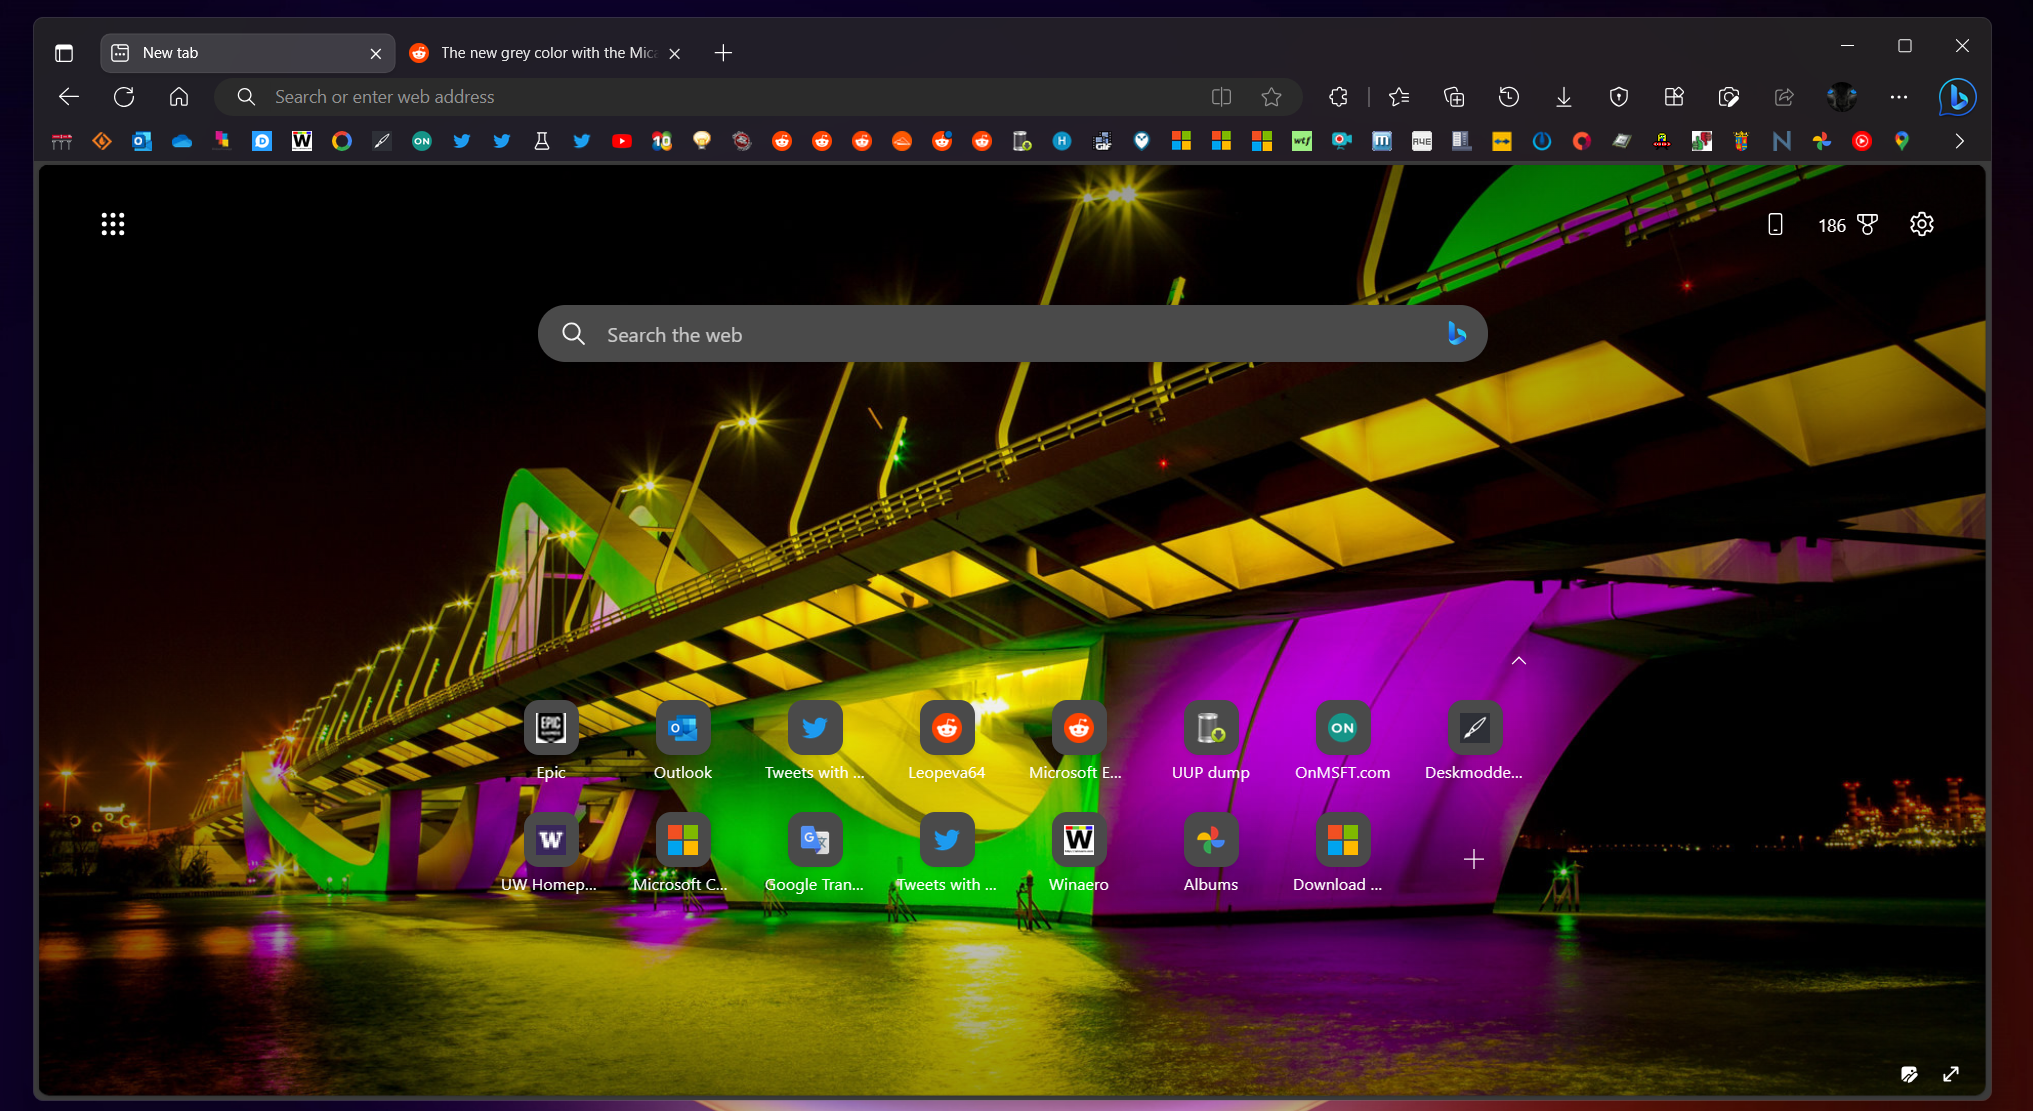This screenshot has height=1111, width=2033.
Task: Open the Downloads toolbar icon
Action: point(1564,97)
